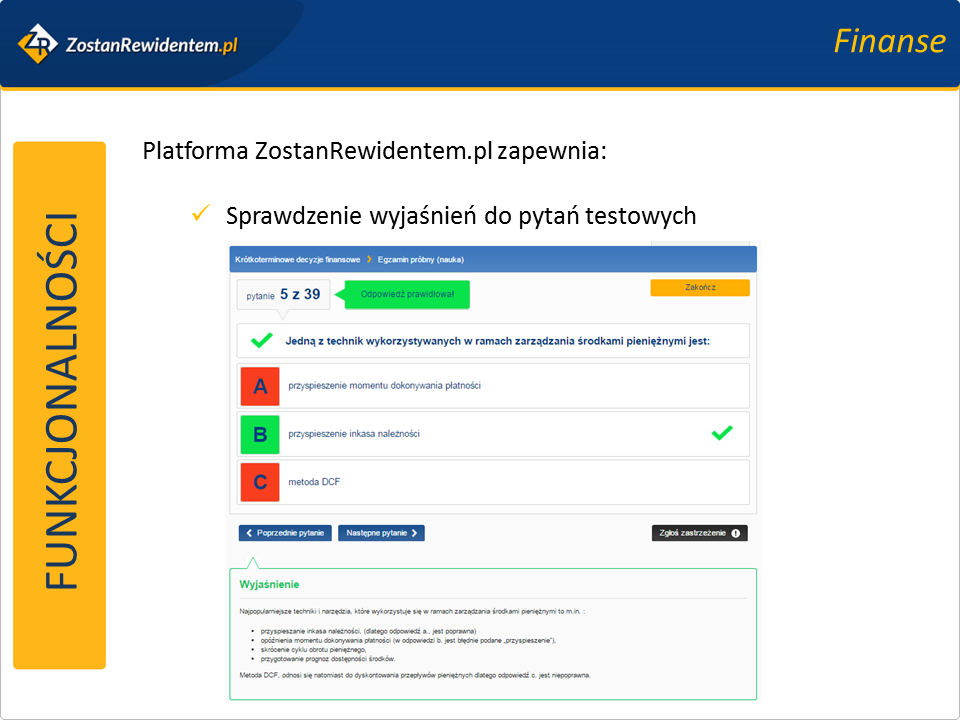The width and height of the screenshot is (960, 720).
Task: Click the green checkmark in answer B row
Action: [x=721, y=433]
